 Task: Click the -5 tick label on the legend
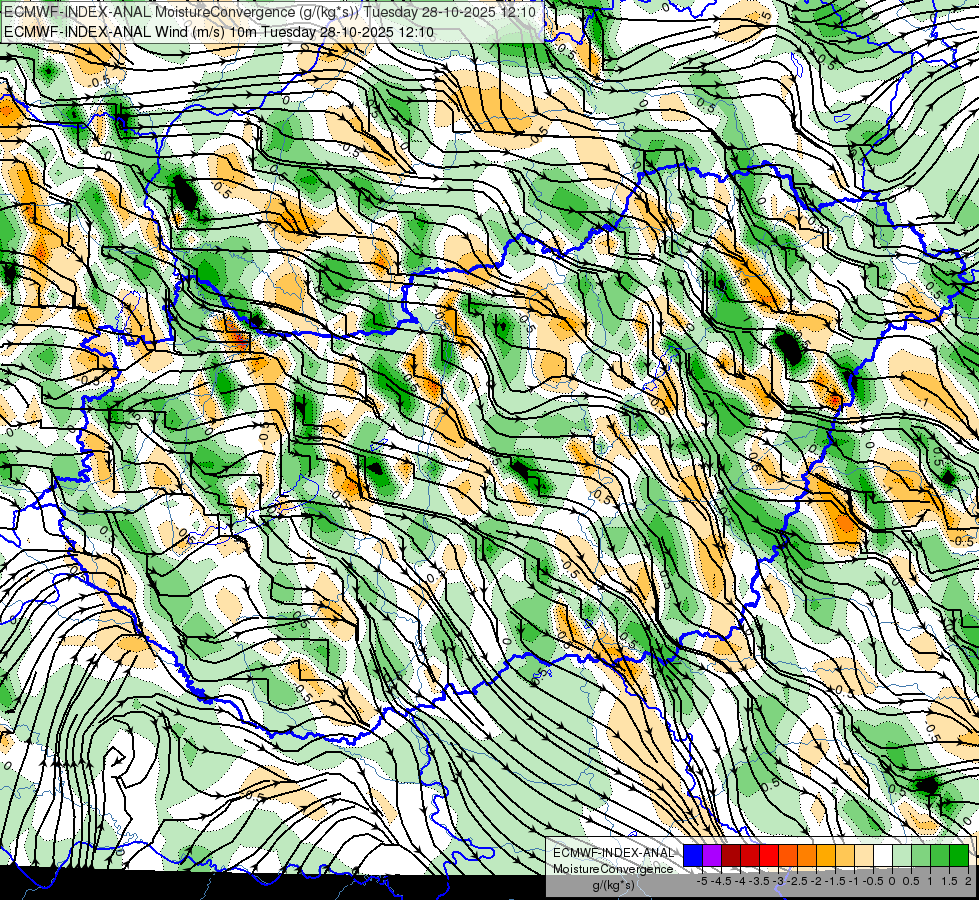[x=702, y=881]
